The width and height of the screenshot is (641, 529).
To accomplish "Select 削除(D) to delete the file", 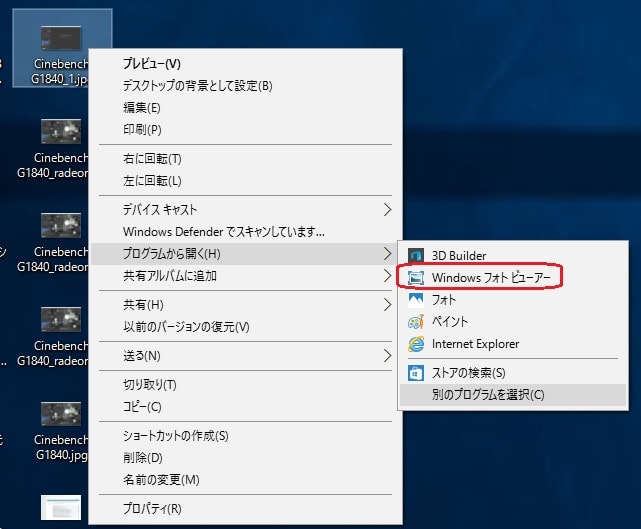I will pyautogui.click(x=245, y=458).
